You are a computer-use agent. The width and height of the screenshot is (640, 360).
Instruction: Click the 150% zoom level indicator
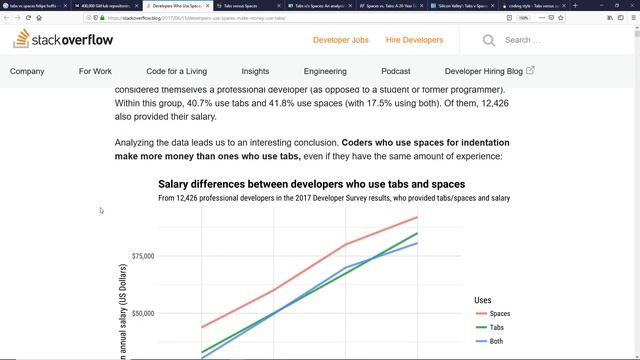pyautogui.click(x=523, y=18)
